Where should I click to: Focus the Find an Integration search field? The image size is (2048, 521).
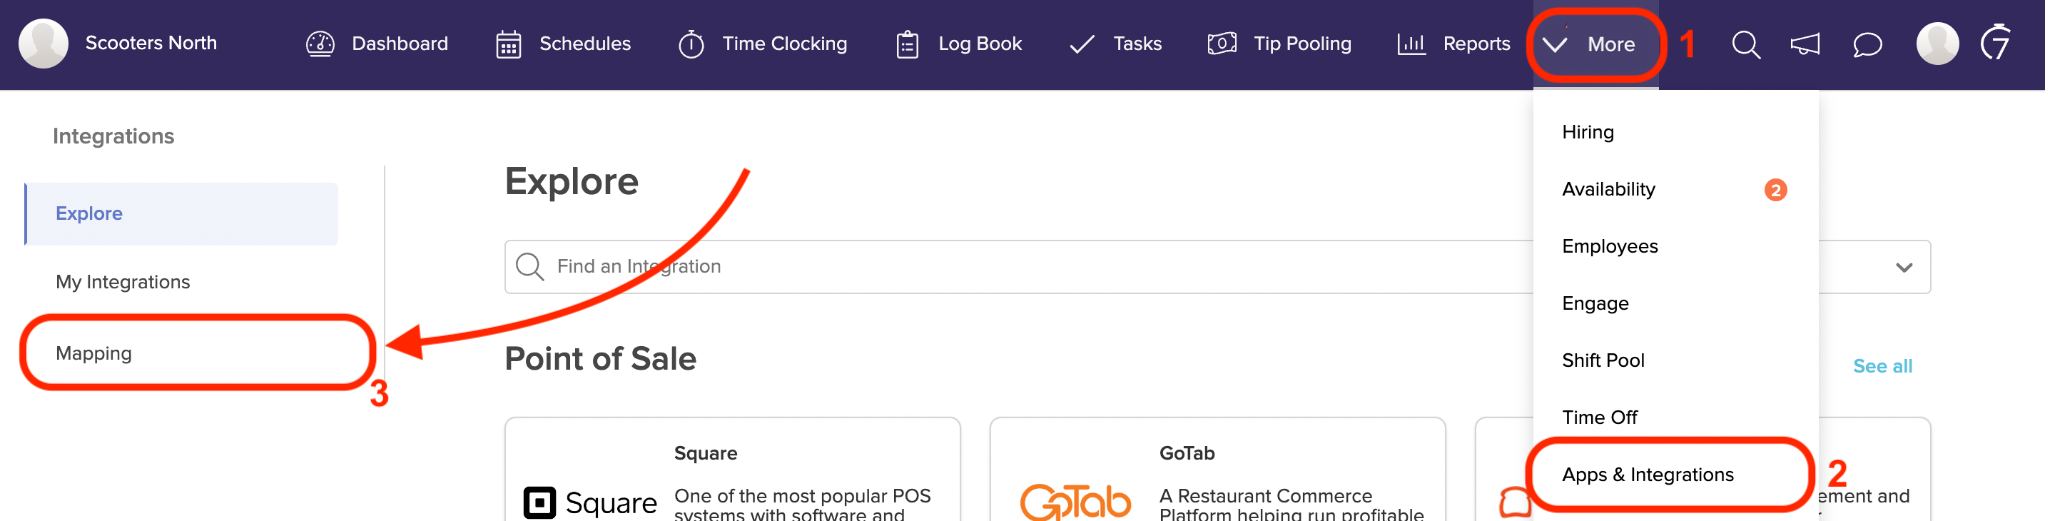point(900,267)
